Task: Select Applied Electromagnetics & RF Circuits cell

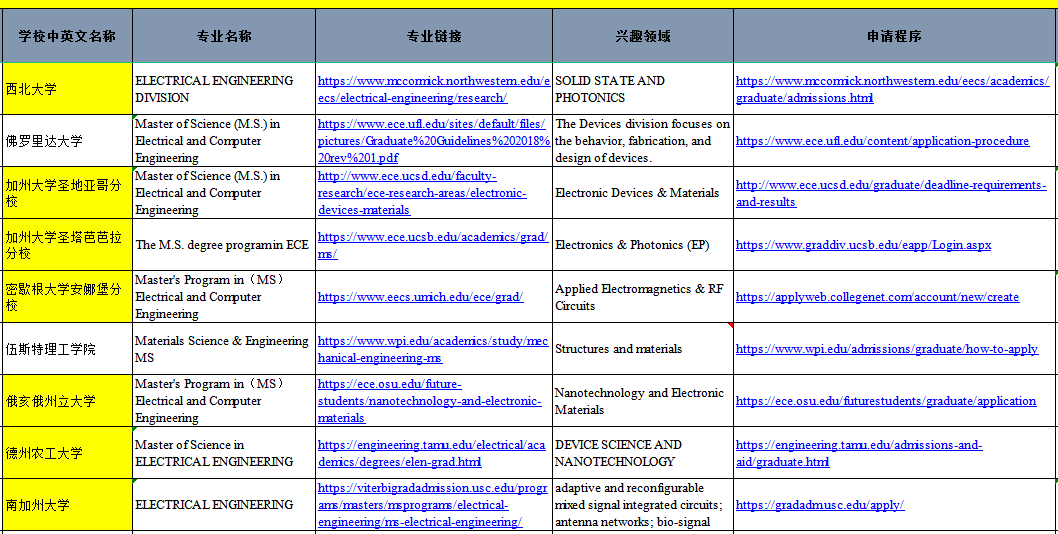Action: 643,297
